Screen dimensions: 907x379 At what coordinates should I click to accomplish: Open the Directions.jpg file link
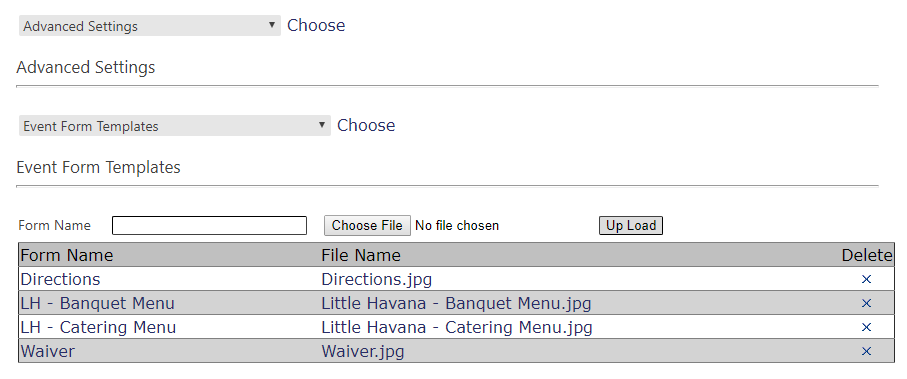coord(377,279)
